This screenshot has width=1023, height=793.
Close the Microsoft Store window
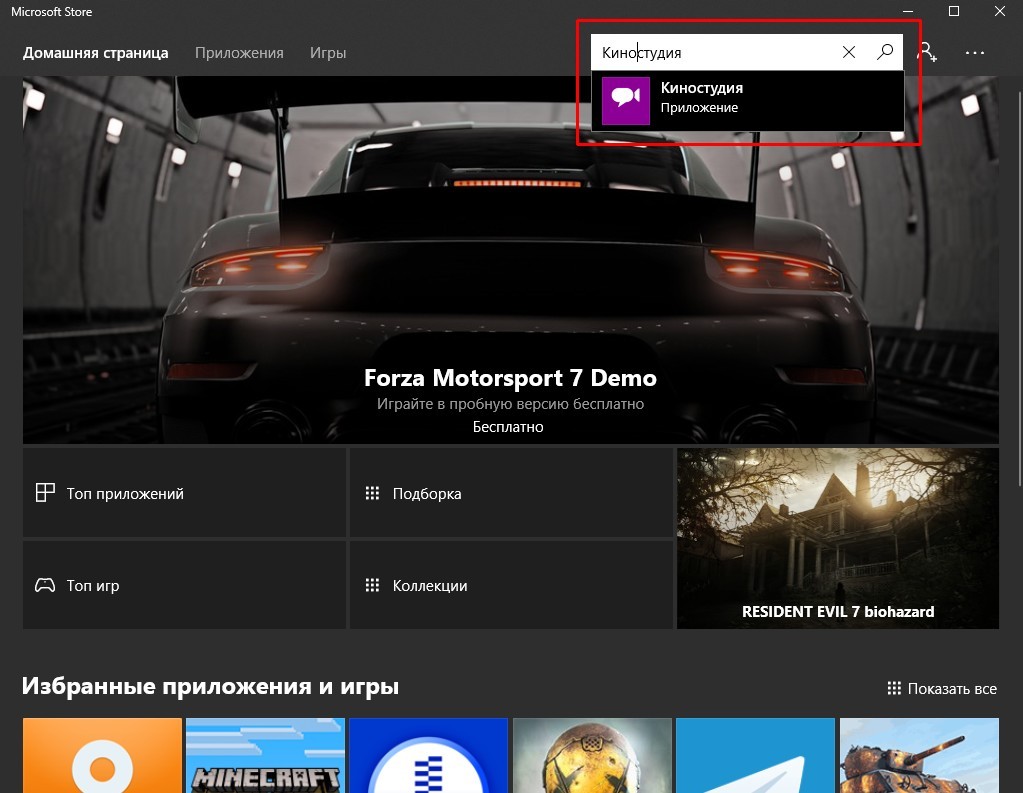(x=1000, y=11)
